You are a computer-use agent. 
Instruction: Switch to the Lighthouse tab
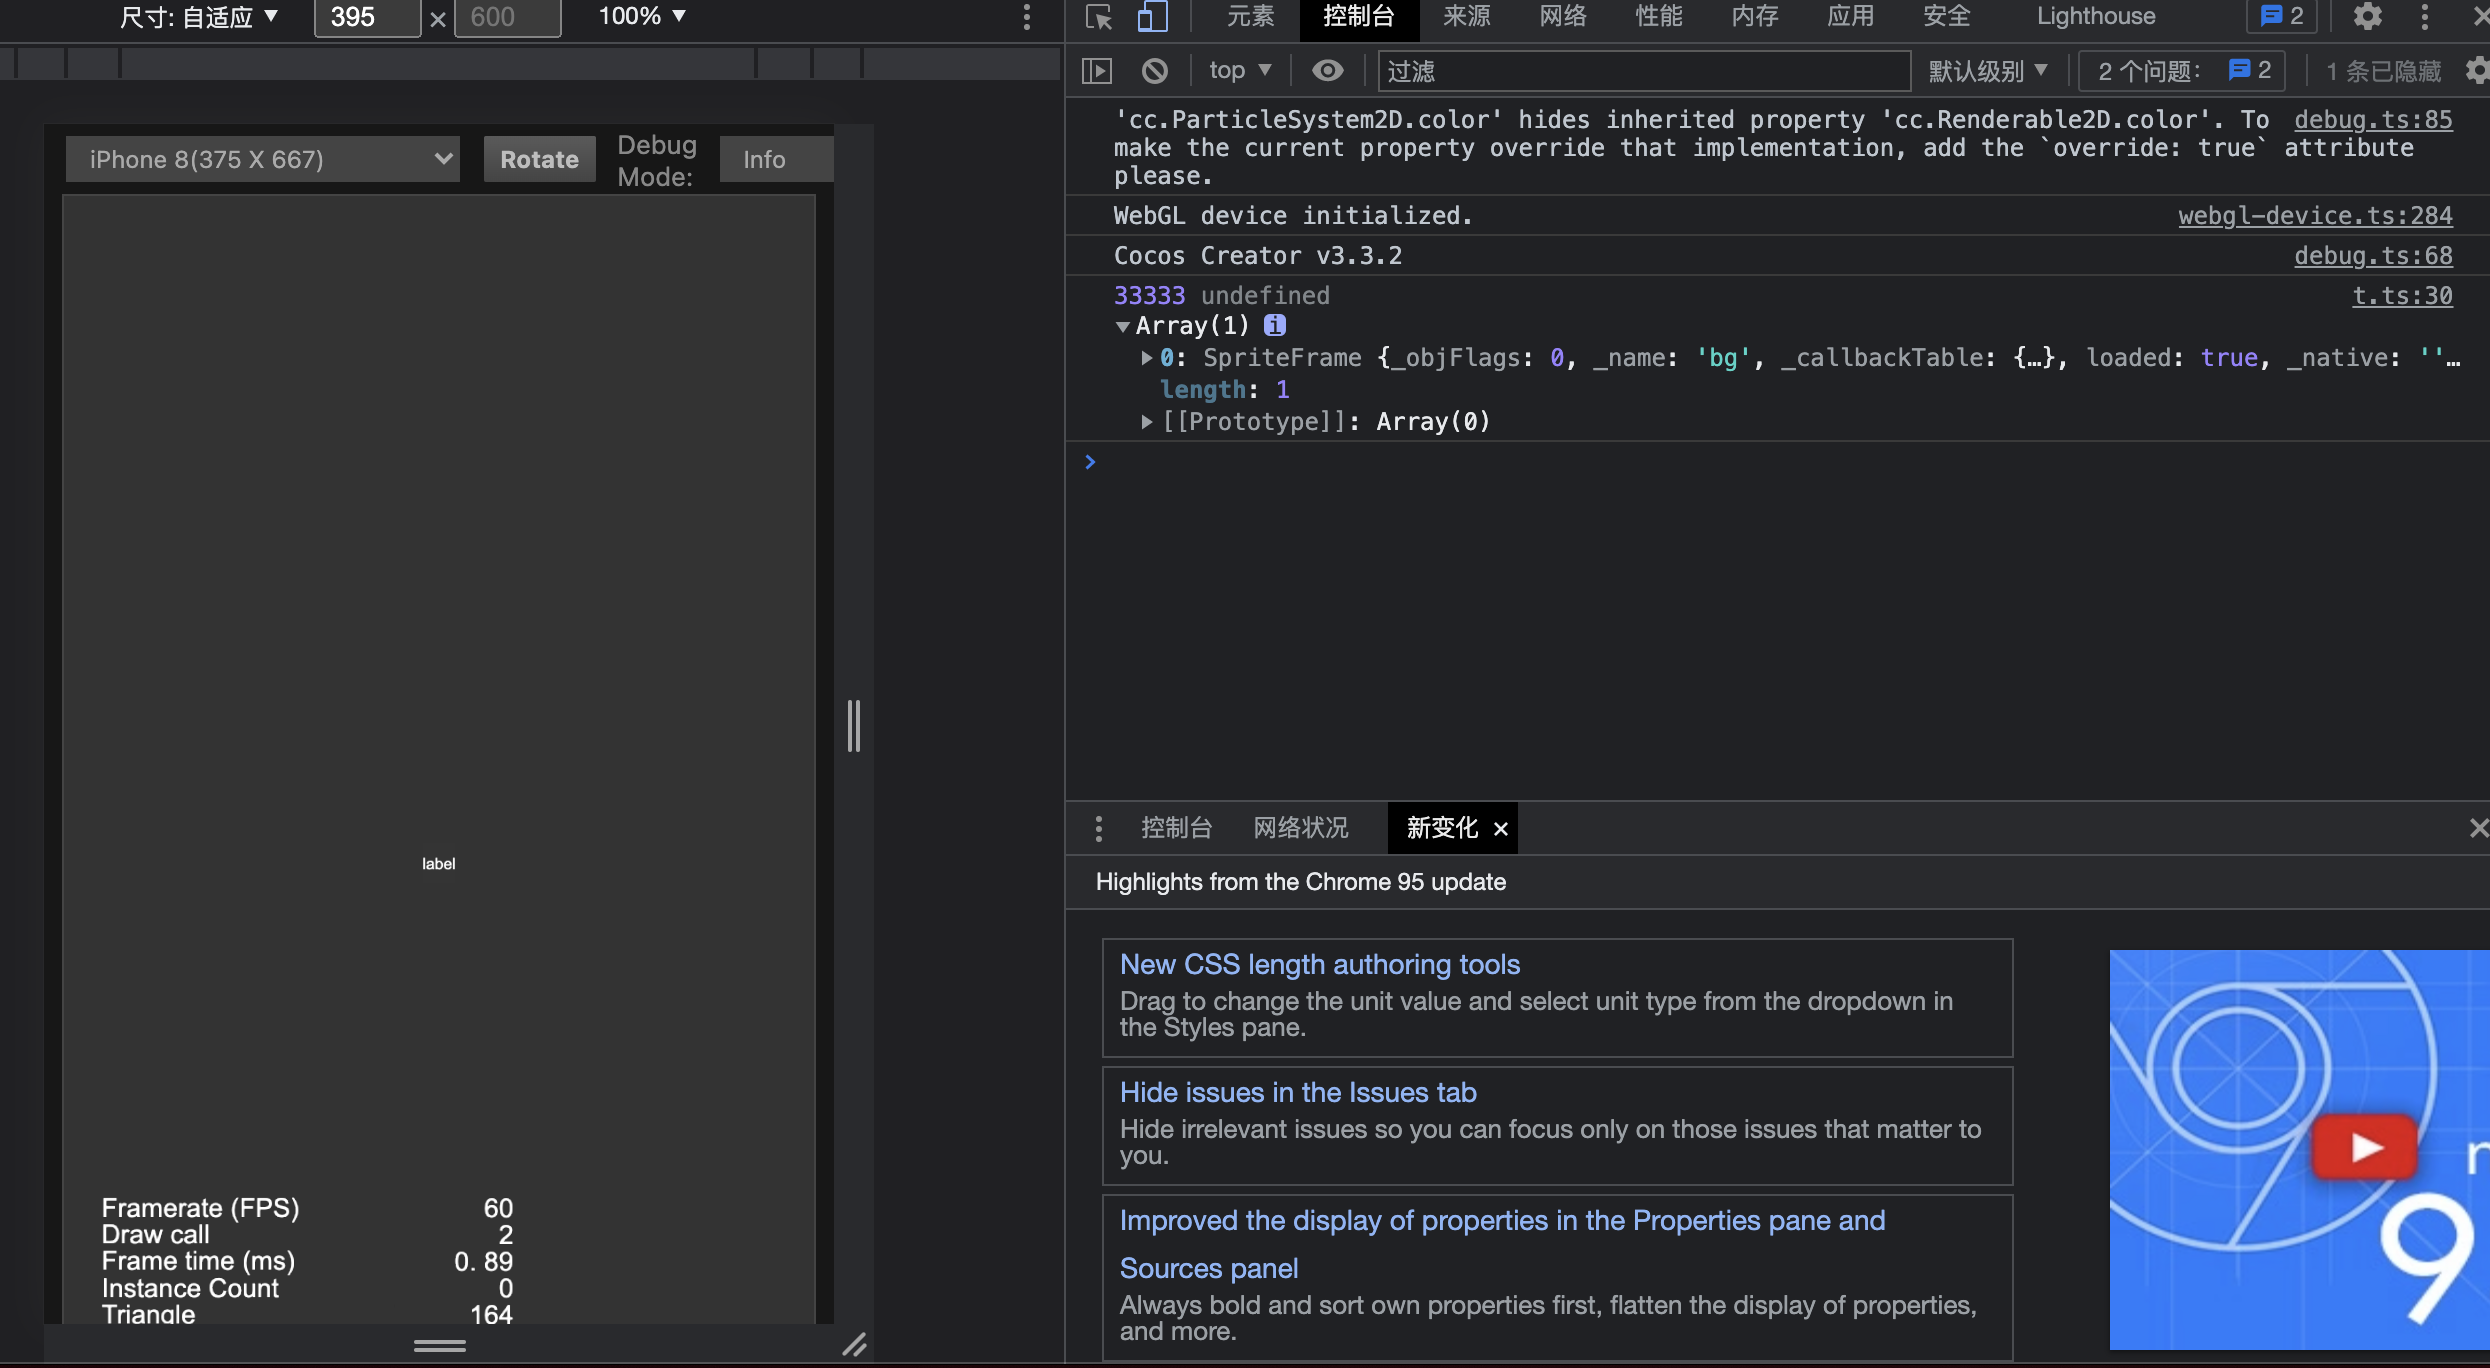click(x=2096, y=17)
